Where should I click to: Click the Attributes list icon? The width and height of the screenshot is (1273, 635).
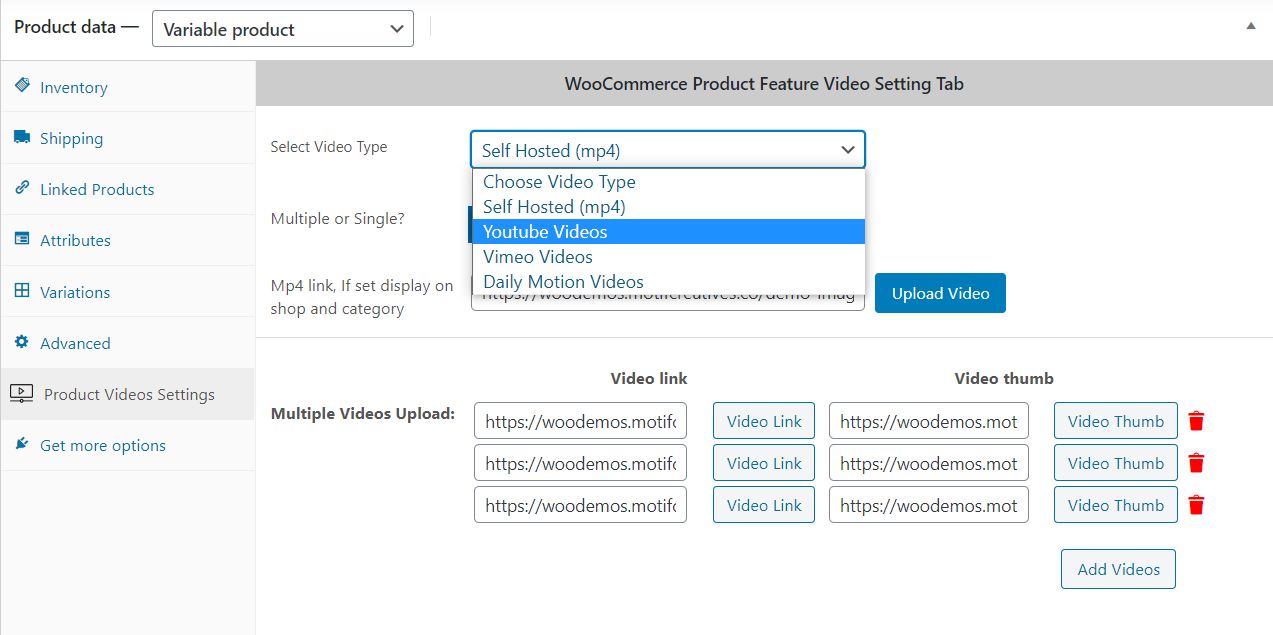[22, 239]
